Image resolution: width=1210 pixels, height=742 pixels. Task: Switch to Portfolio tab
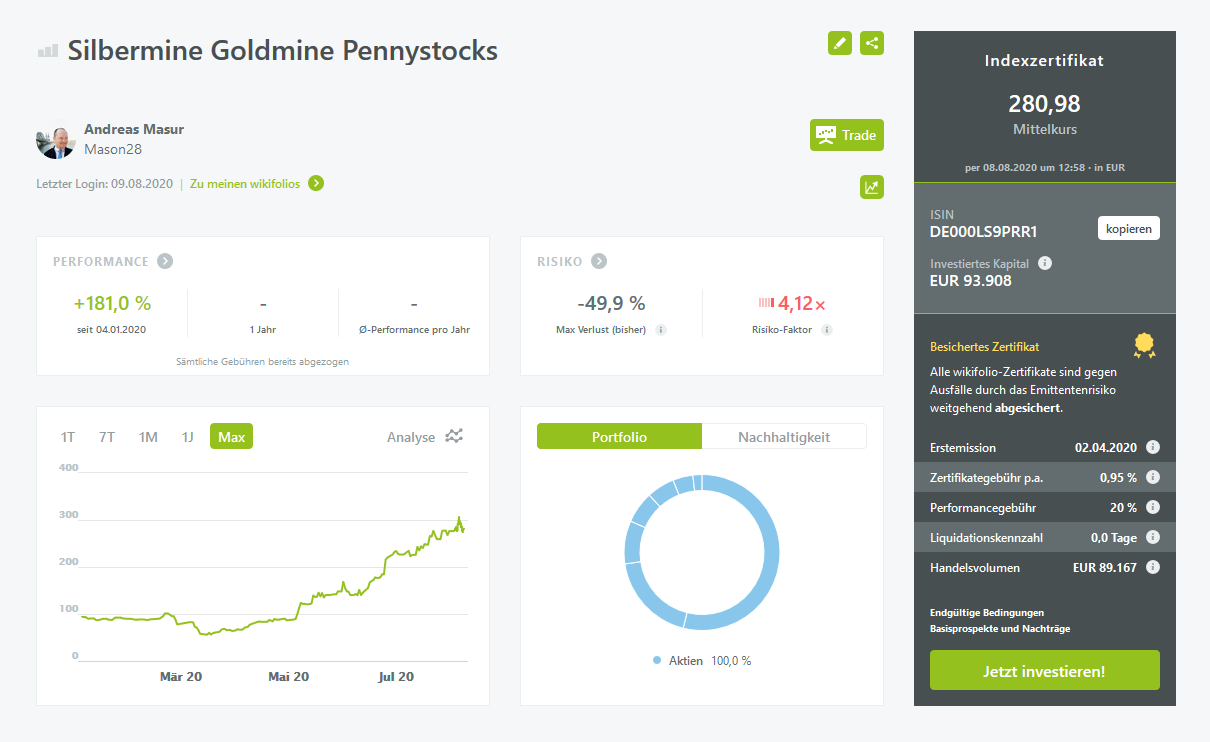pyautogui.click(x=620, y=437)
